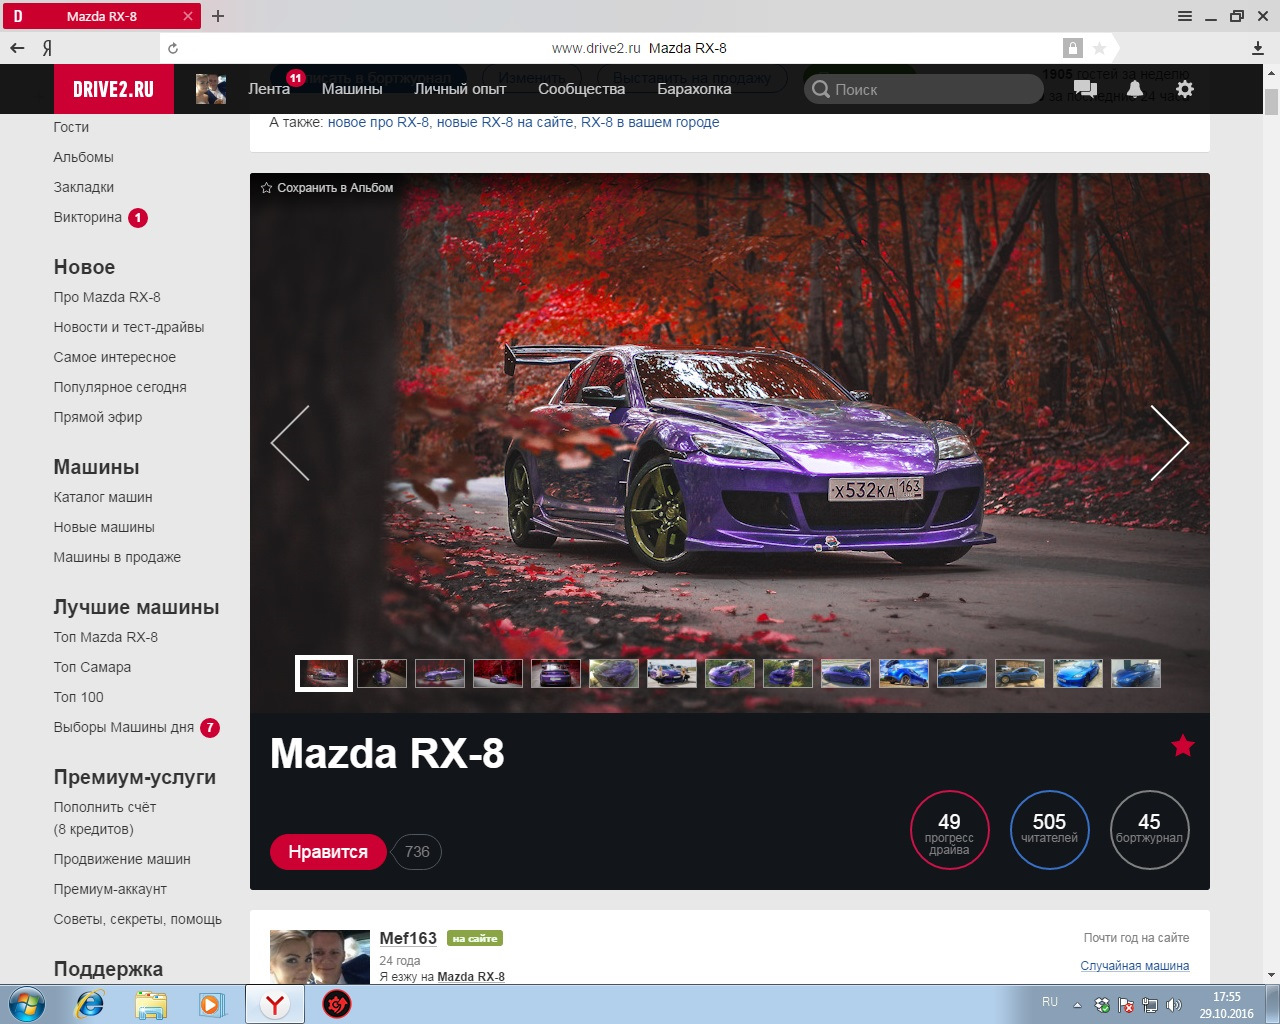Toggle the Нравится like button
1280x1024 pixels.
[x=328, y=852]
